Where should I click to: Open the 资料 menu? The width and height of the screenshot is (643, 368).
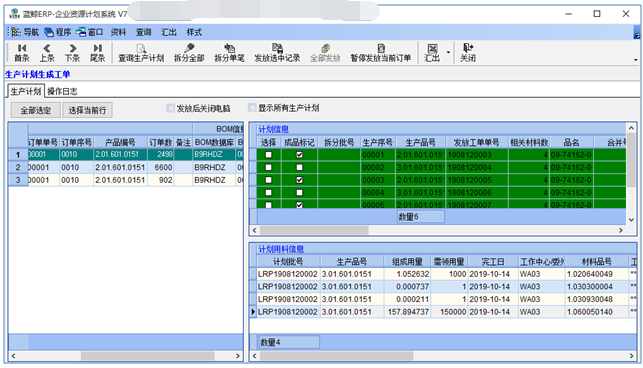[119, 32]
